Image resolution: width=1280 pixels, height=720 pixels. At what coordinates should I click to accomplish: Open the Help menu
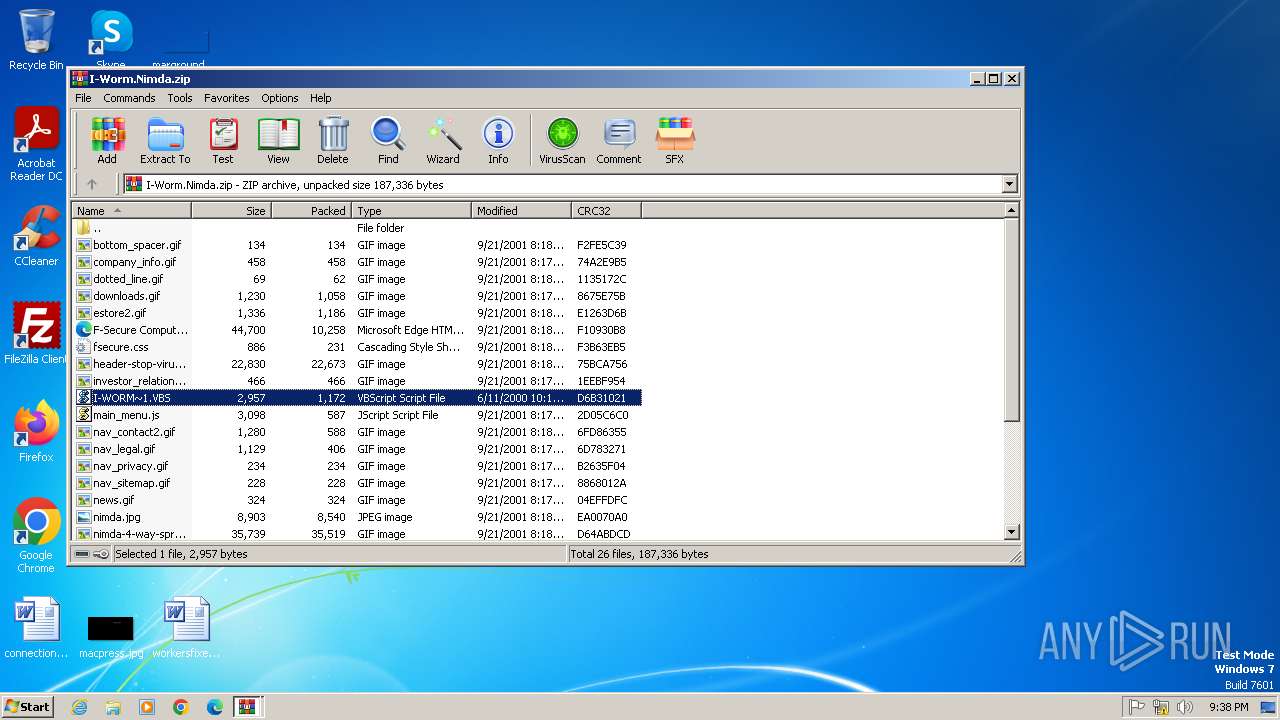click(x=320, y=98)
